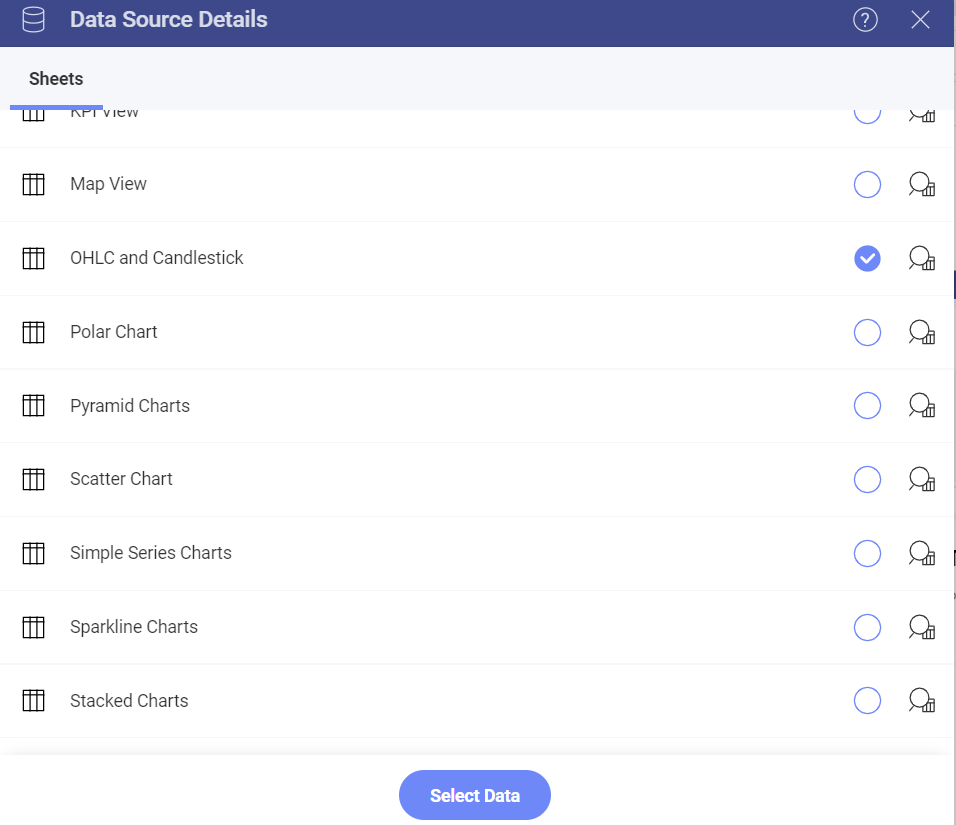956x825 pixels.
Task: Select the Map View radio button
Action: click(867, 184)
